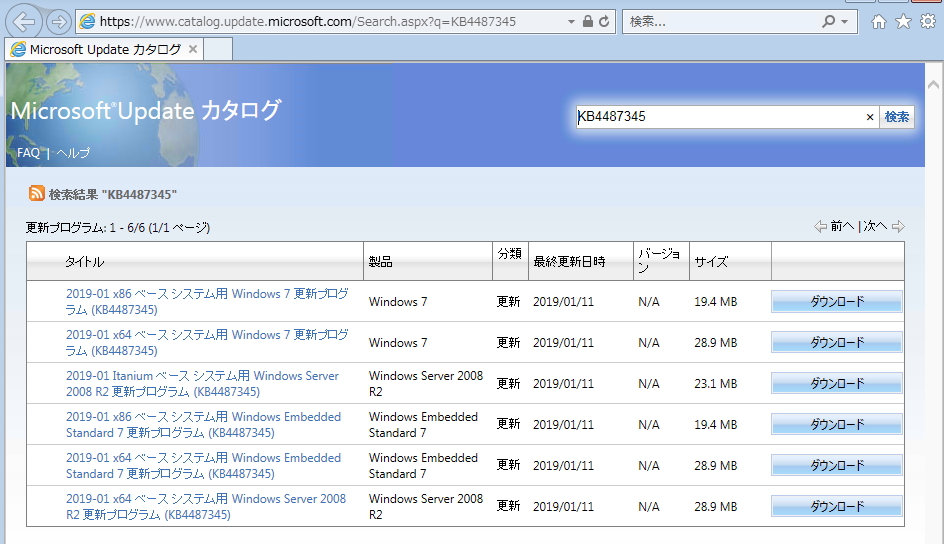This screenshot has width=944, height=544.
Task: Close the Microsoft Update カタログ tab
Action: point(193,49)
